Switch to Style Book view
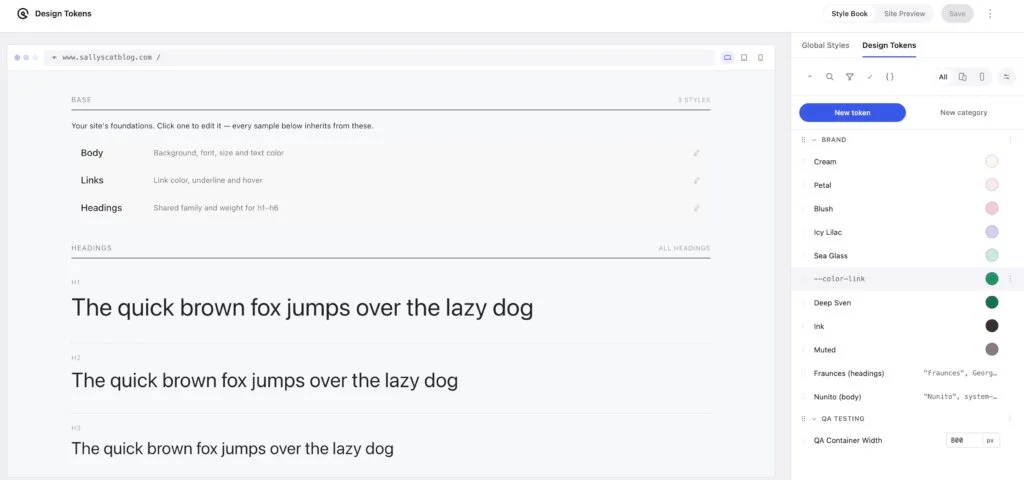The height and width of the screenshot is (480, 1024). (x=849, y=14)
